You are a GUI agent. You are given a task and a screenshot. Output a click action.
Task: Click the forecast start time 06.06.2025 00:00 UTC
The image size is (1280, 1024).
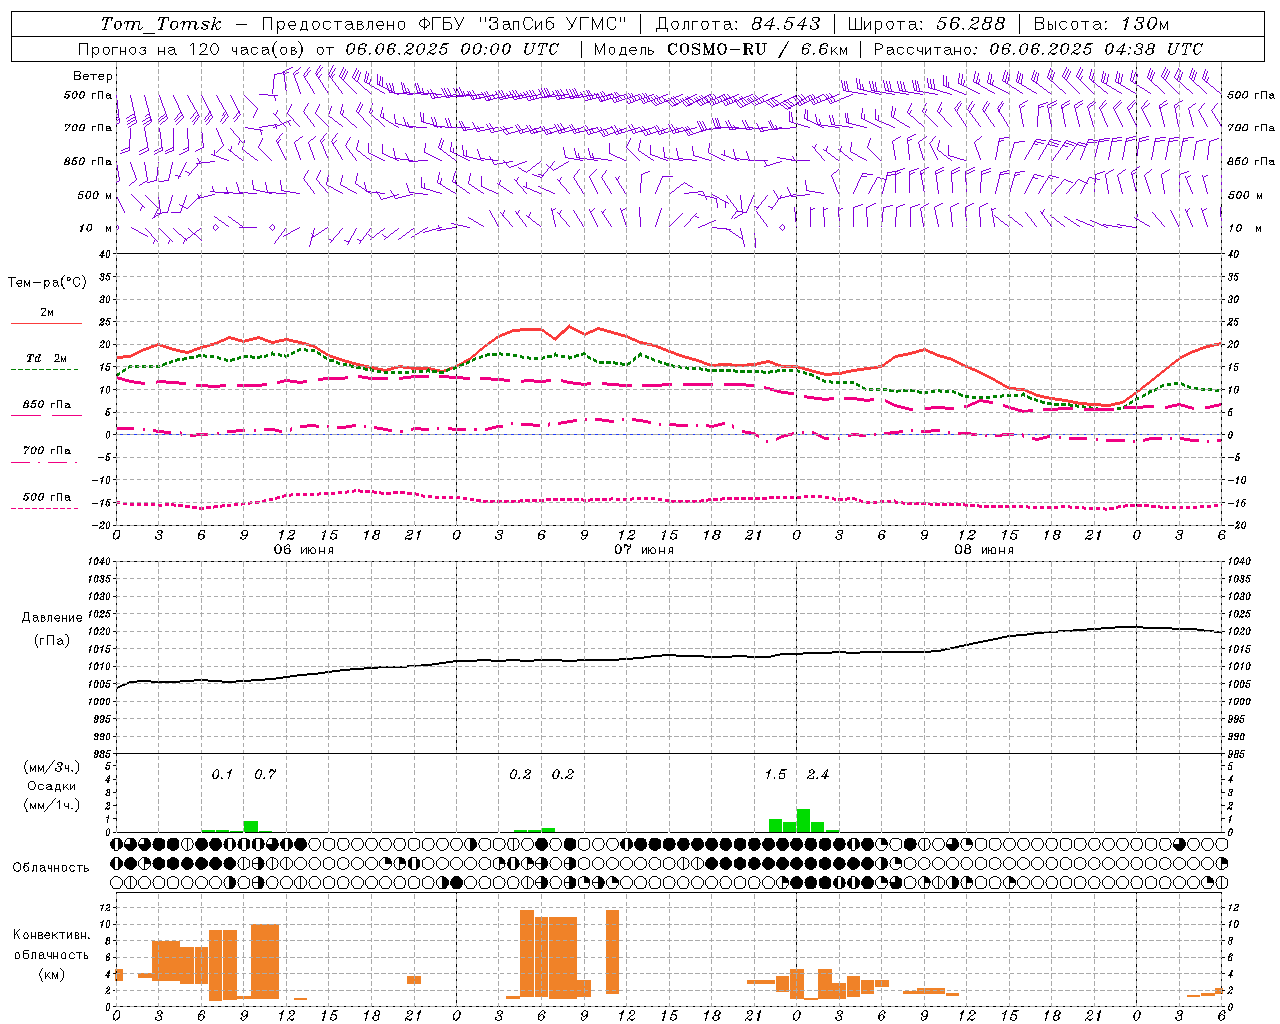coord(453,49)
